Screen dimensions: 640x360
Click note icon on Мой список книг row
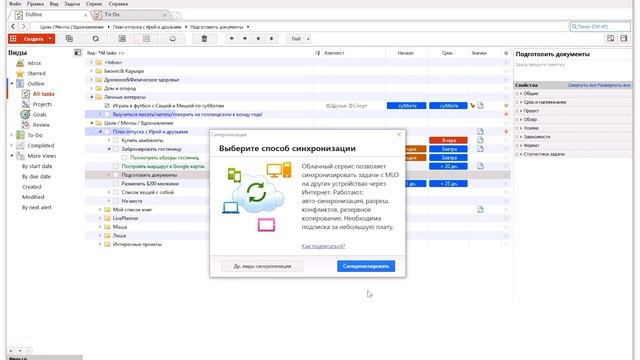point(480,209)
